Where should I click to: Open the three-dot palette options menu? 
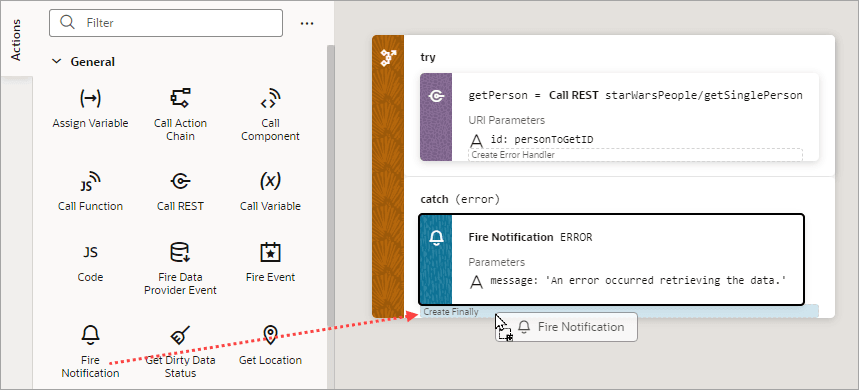(307, 24)
